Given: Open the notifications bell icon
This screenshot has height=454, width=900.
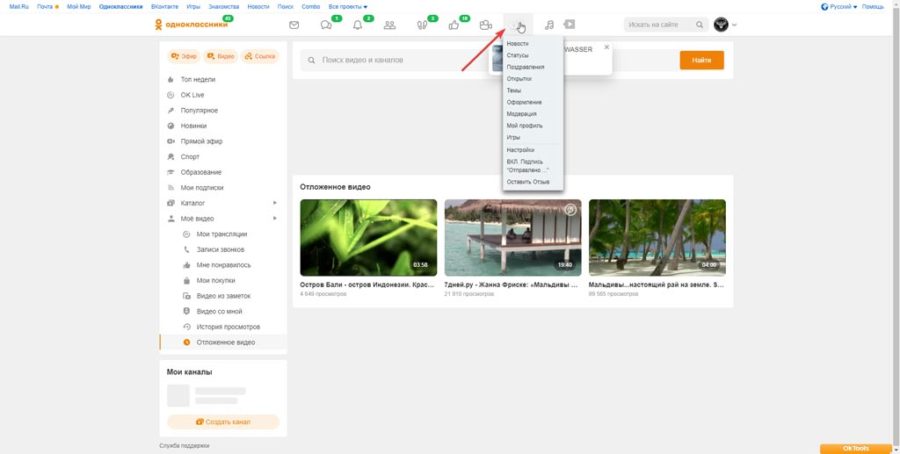Looking at the screenshot, I should (357, 25).
